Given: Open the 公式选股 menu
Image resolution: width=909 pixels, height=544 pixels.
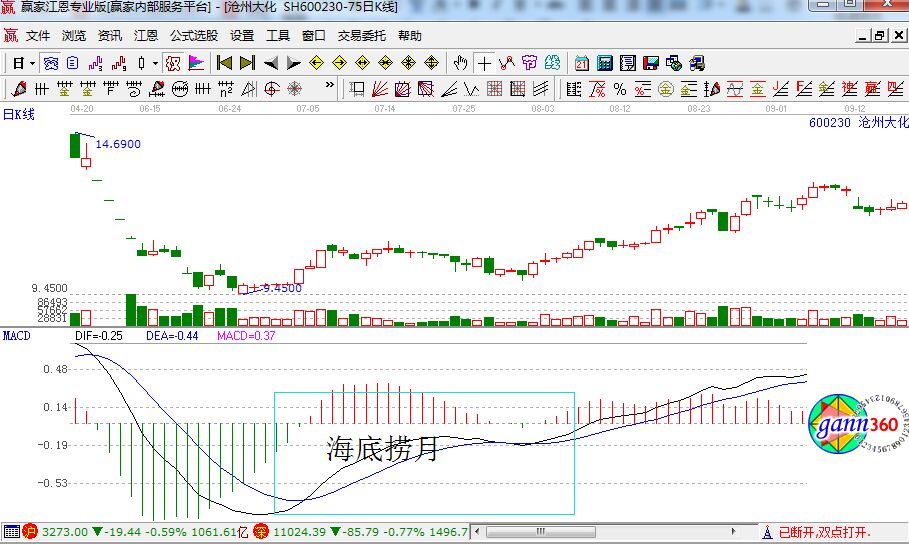Looking at the screenshot, I should pyautogui.click(x=193, y=35).
